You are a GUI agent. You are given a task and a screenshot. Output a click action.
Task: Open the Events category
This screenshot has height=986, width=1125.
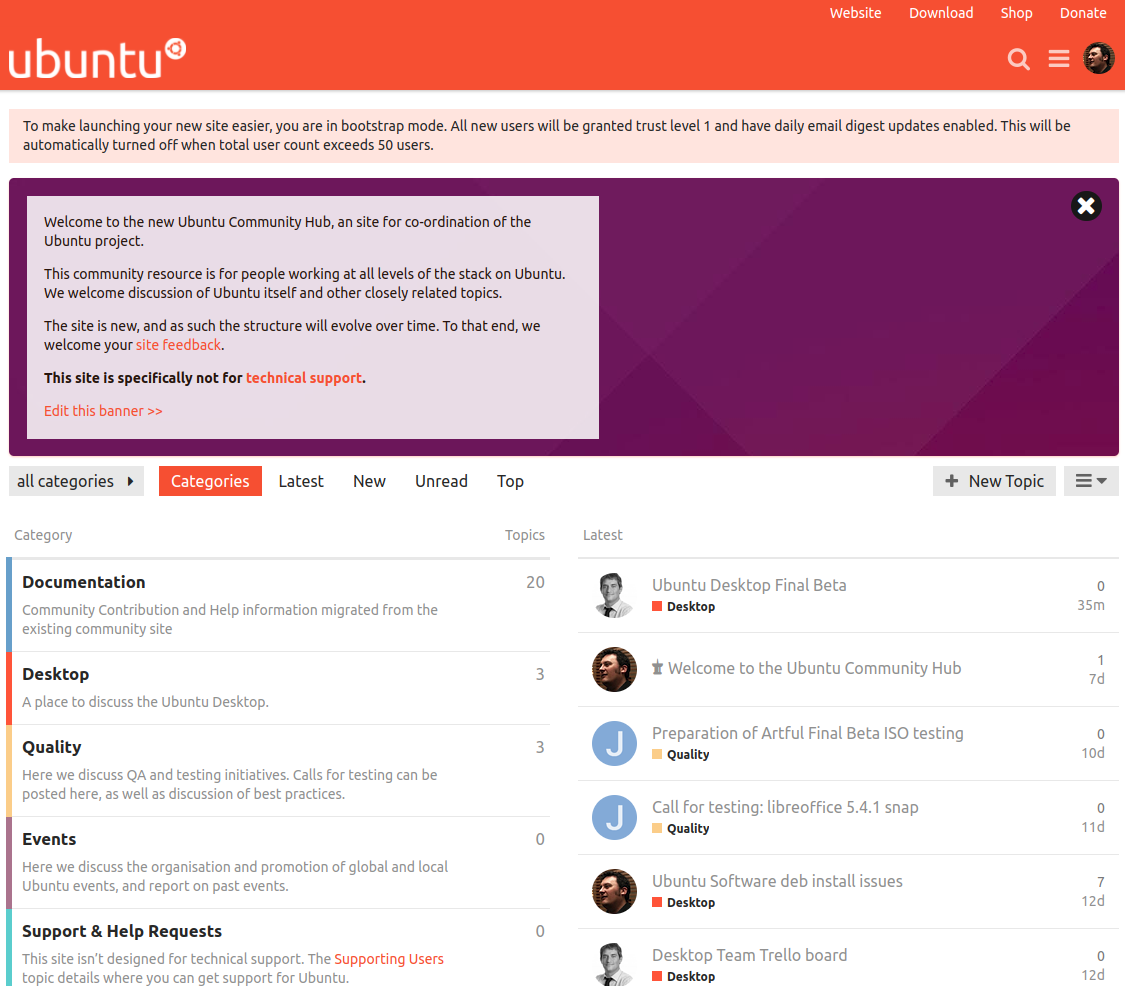pos(49,839)
